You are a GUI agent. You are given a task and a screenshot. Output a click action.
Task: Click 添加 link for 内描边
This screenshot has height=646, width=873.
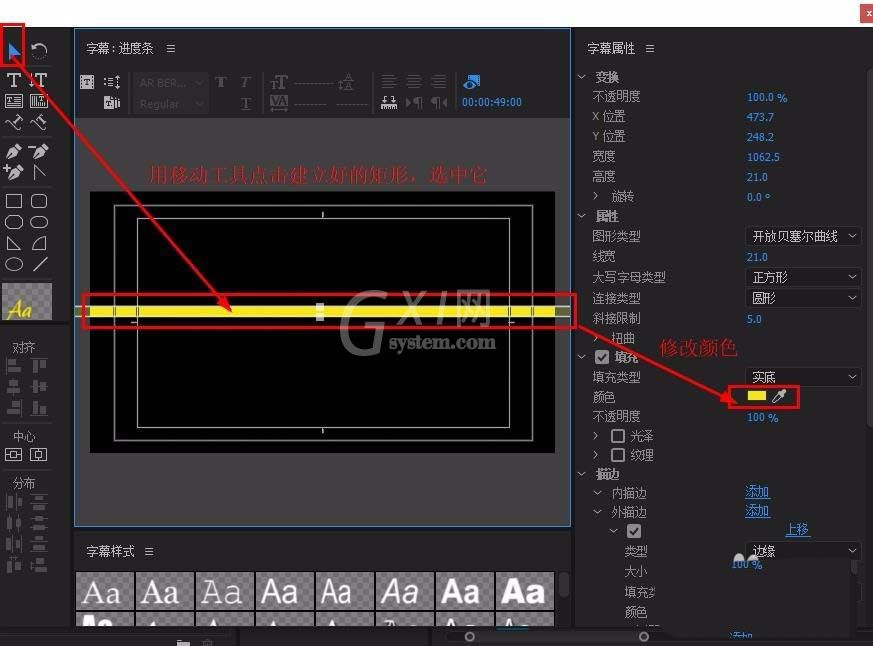pyautogui.click(x=757, y=492)
